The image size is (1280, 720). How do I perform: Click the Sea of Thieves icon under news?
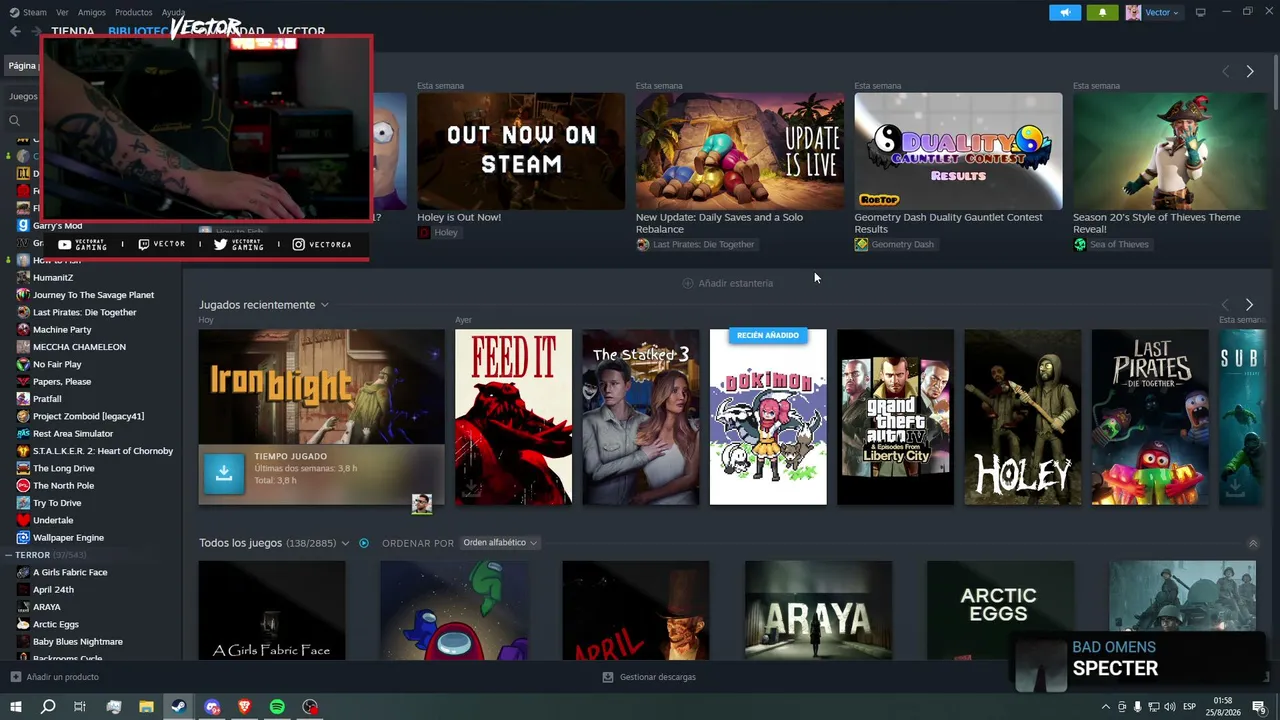click(1080, 244)
